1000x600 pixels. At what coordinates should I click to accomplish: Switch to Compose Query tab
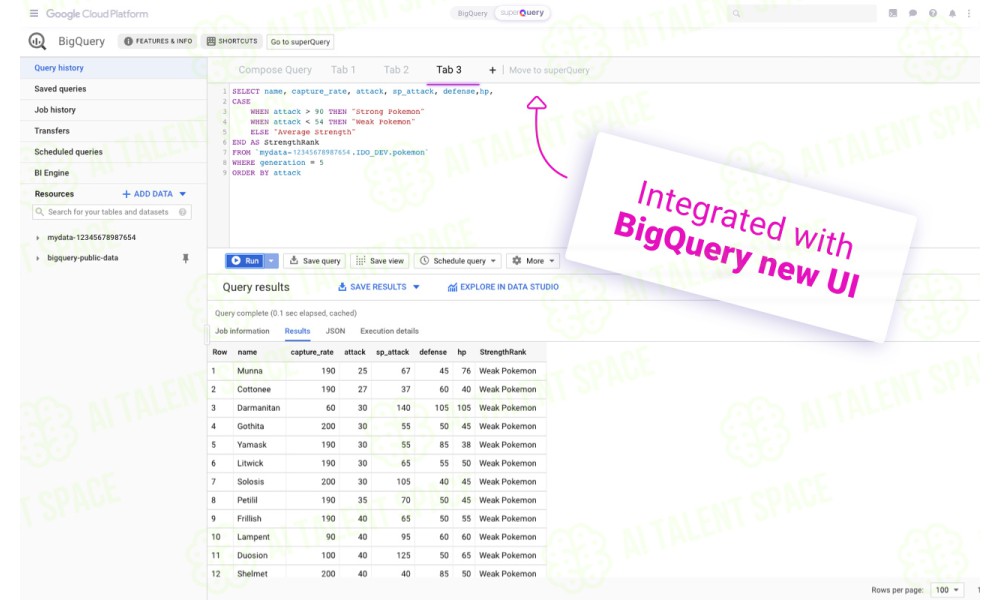pyautogui.click(x=275, y=70)
